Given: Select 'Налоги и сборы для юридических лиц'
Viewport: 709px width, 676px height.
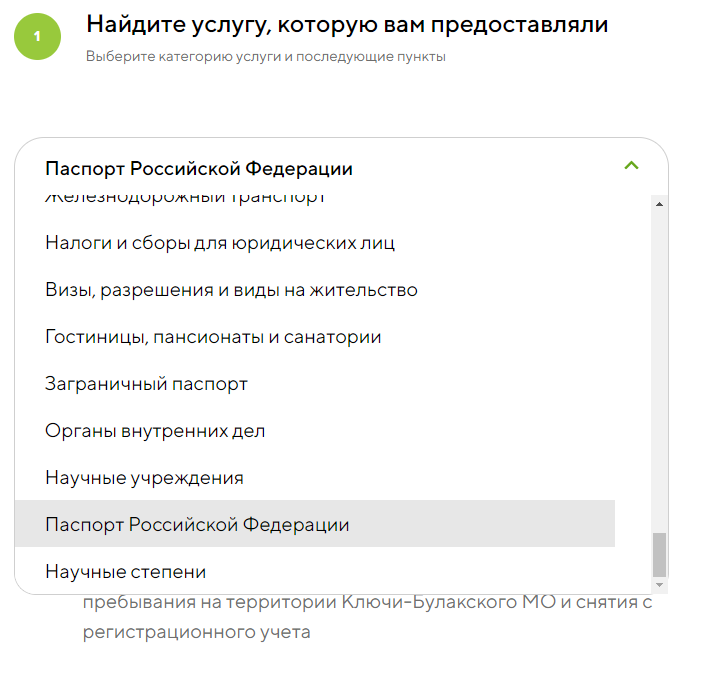Looking at the screenshot, I should pos(315,243).
